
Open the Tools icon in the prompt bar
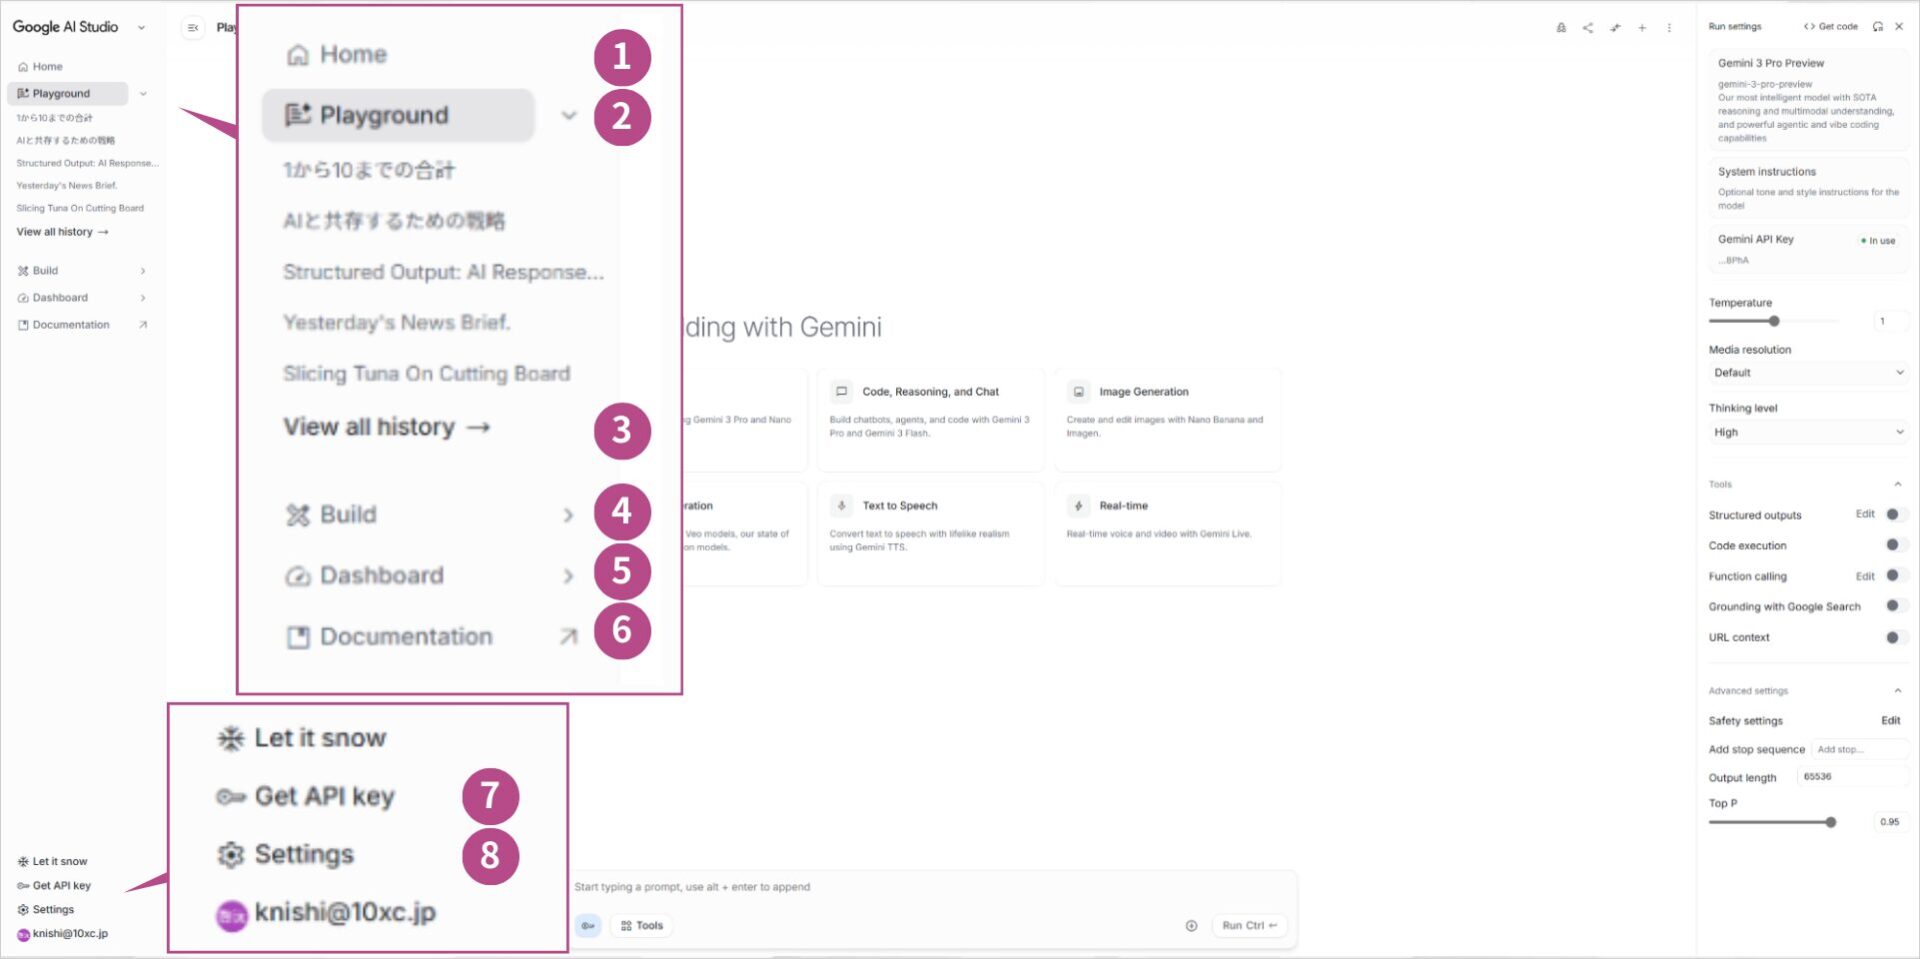[641, 925]
